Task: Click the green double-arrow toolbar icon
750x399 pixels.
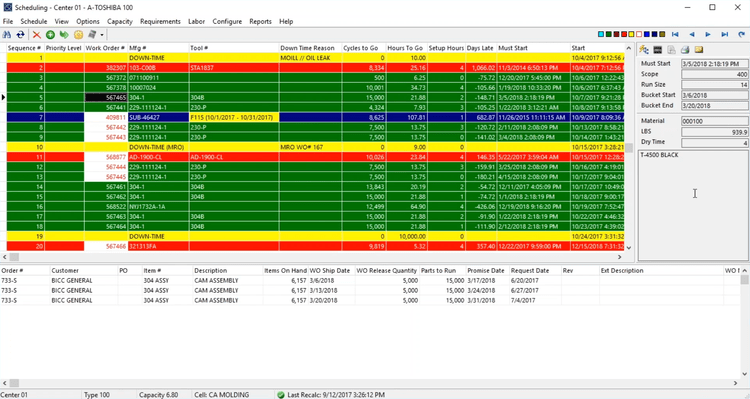Action: (64, 34)
